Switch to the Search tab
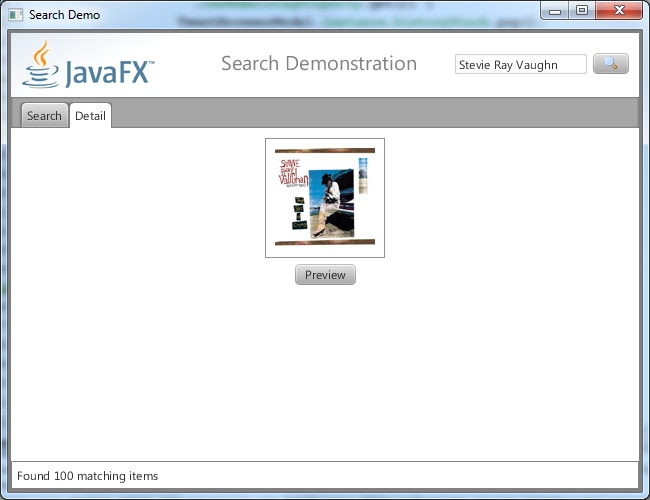650x500 pixels. pos(44,116)
